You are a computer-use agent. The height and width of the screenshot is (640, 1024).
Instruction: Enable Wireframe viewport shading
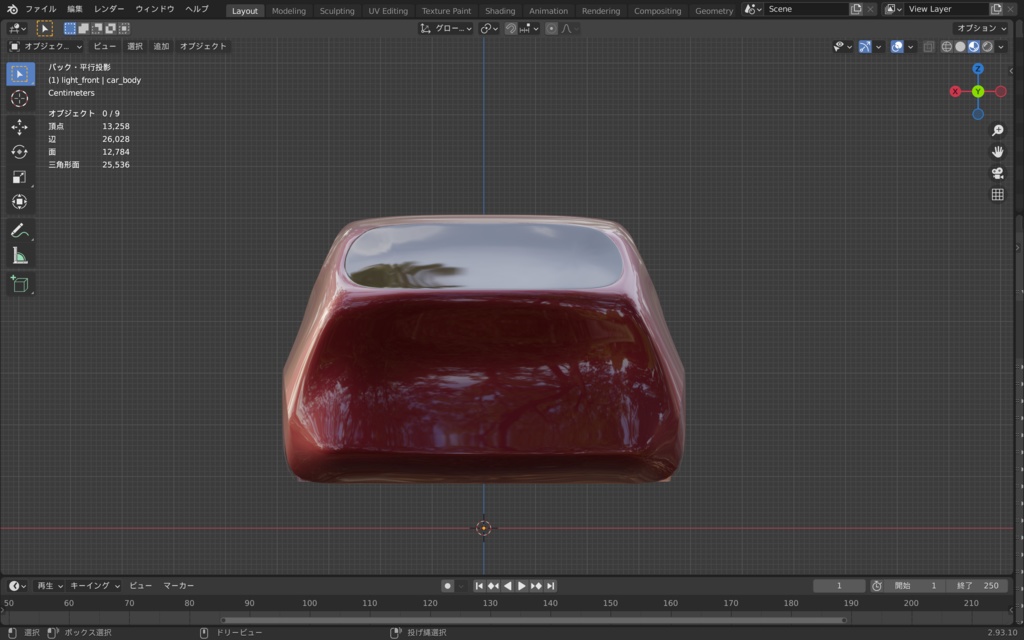coord(946,46)
